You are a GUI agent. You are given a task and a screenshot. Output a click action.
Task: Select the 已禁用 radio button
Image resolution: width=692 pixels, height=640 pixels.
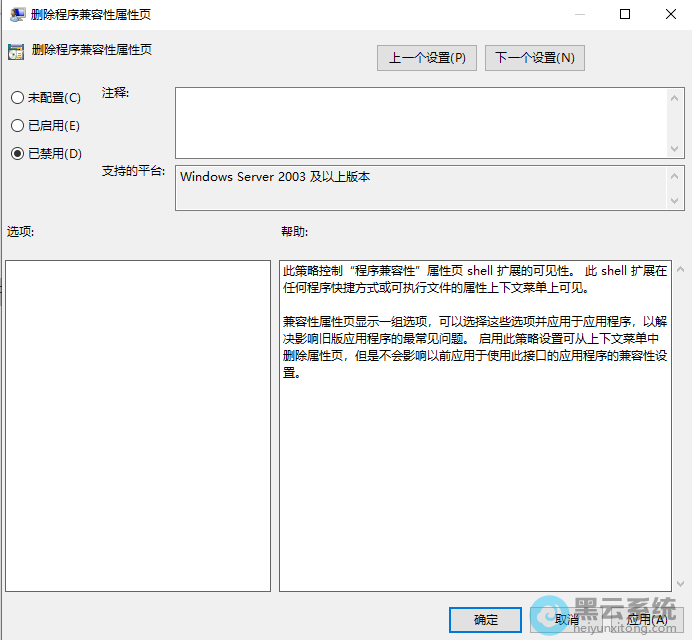16,153
